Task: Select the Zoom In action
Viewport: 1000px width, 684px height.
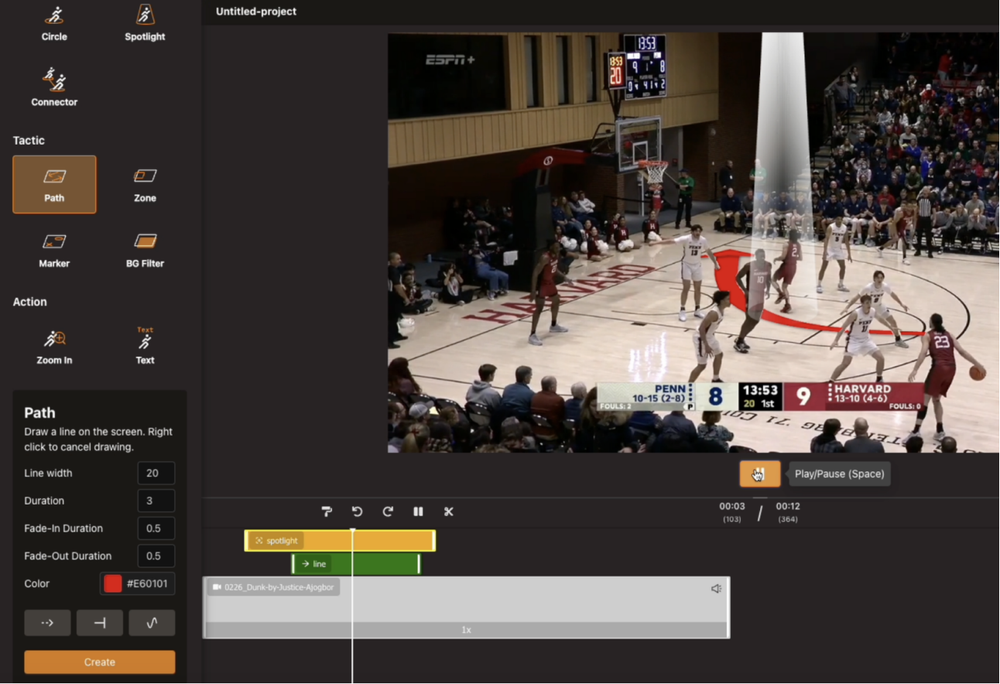Action: pos(54,347)
